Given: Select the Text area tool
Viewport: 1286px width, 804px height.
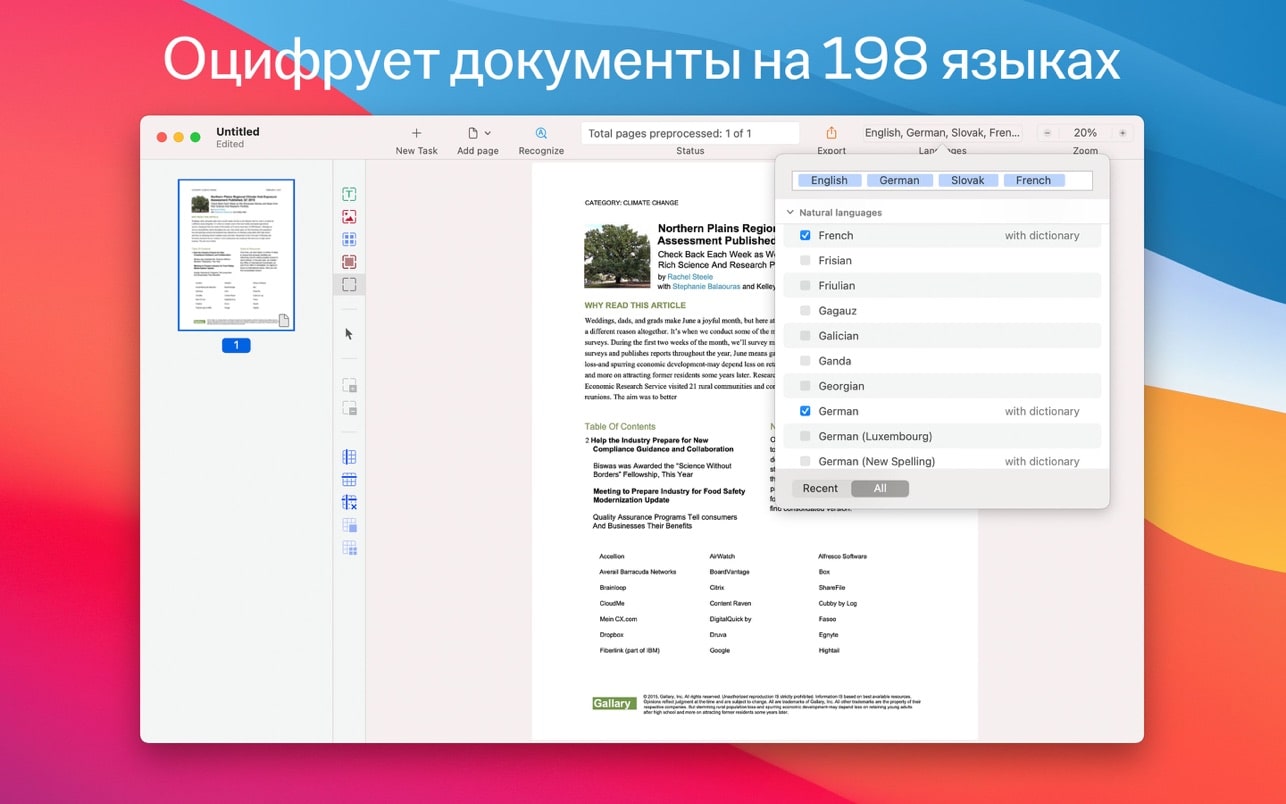Looking at the screenshot, I should [x=349, y=193].
